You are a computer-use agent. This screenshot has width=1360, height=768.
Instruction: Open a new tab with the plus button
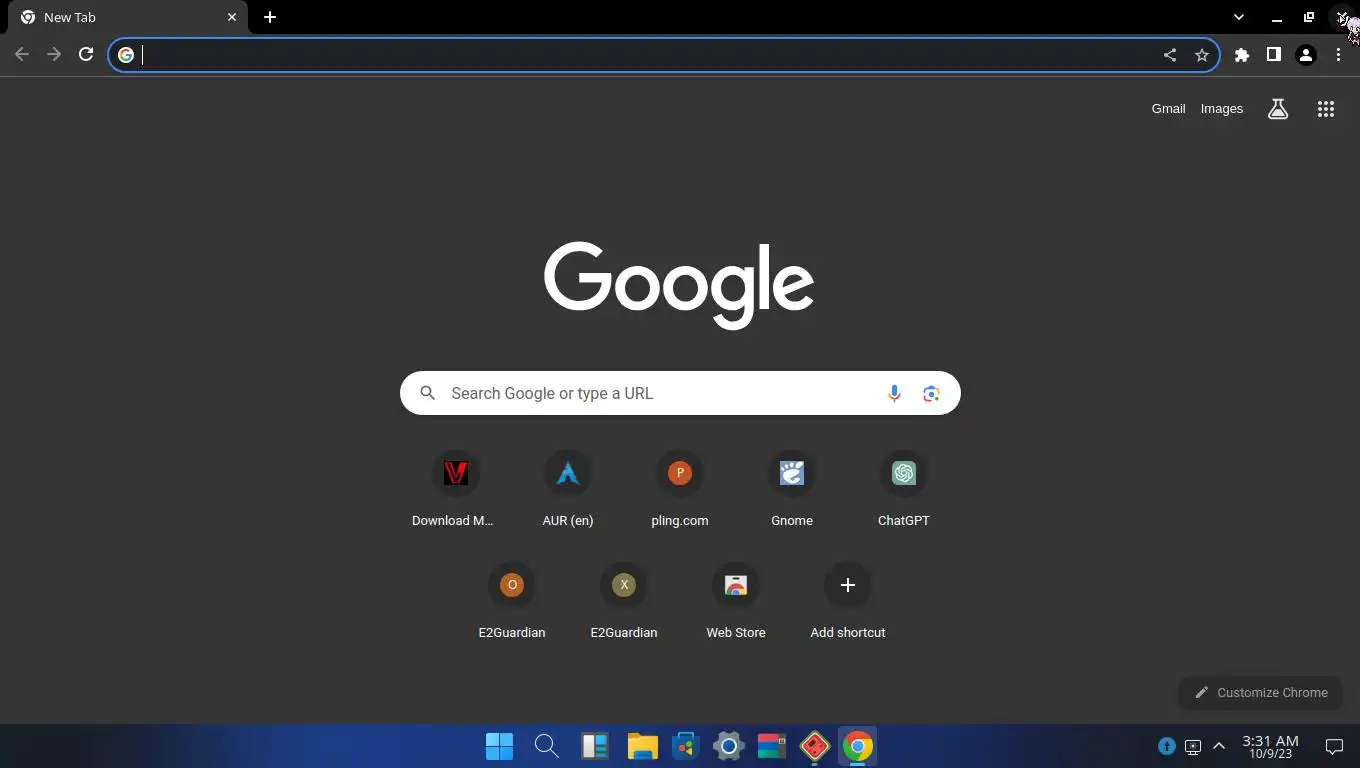tap(270, 17)
